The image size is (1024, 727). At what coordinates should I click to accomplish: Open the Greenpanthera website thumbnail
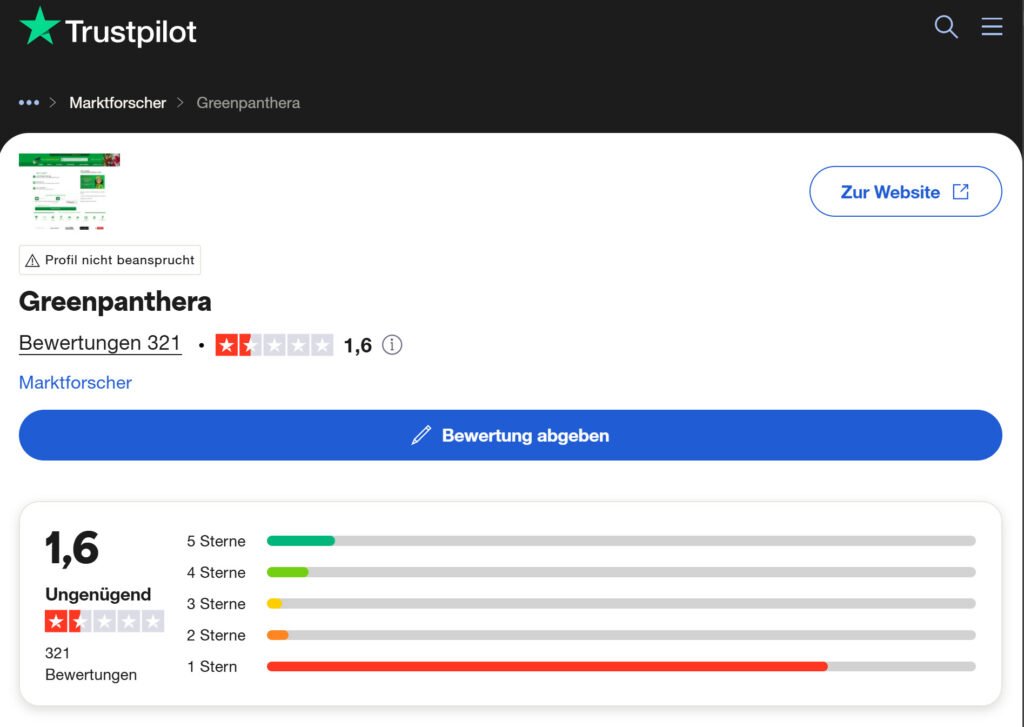[x=69, y=192]
